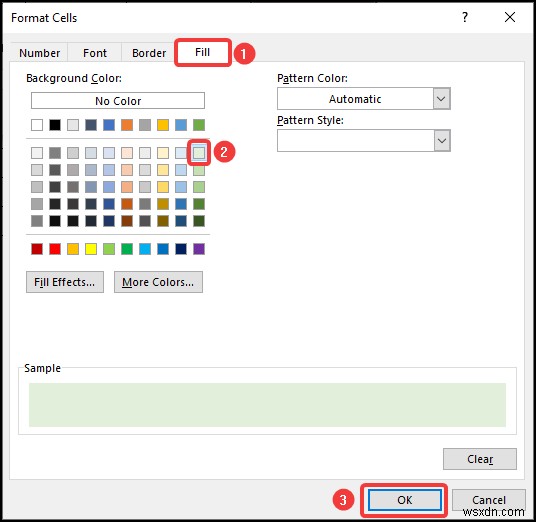This screenshot has width=536, height=522.
Task: Switch to the Number tab
Action: pyautogui.click(x=39, y=53)
